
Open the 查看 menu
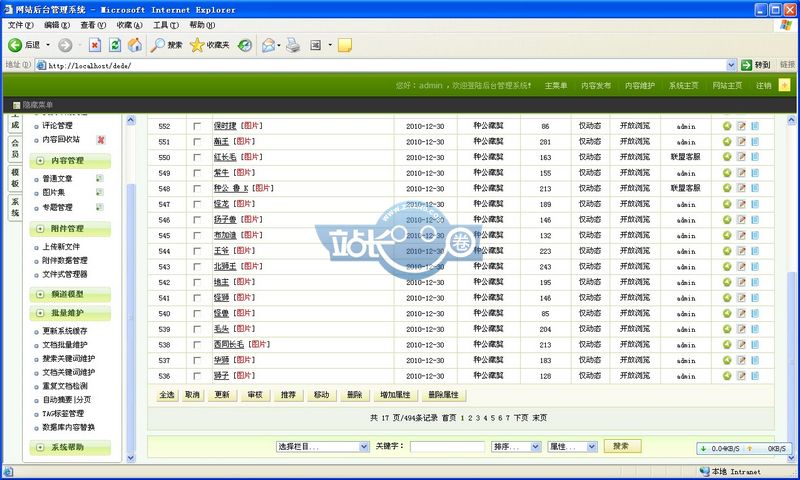tap(93, 25)
